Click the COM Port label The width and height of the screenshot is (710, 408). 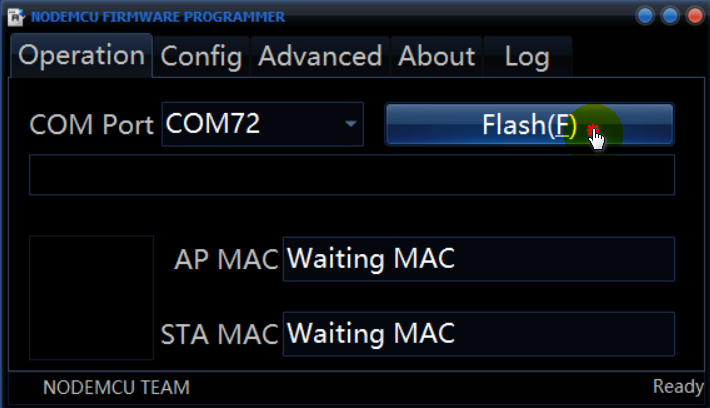(x=92, y=125)
